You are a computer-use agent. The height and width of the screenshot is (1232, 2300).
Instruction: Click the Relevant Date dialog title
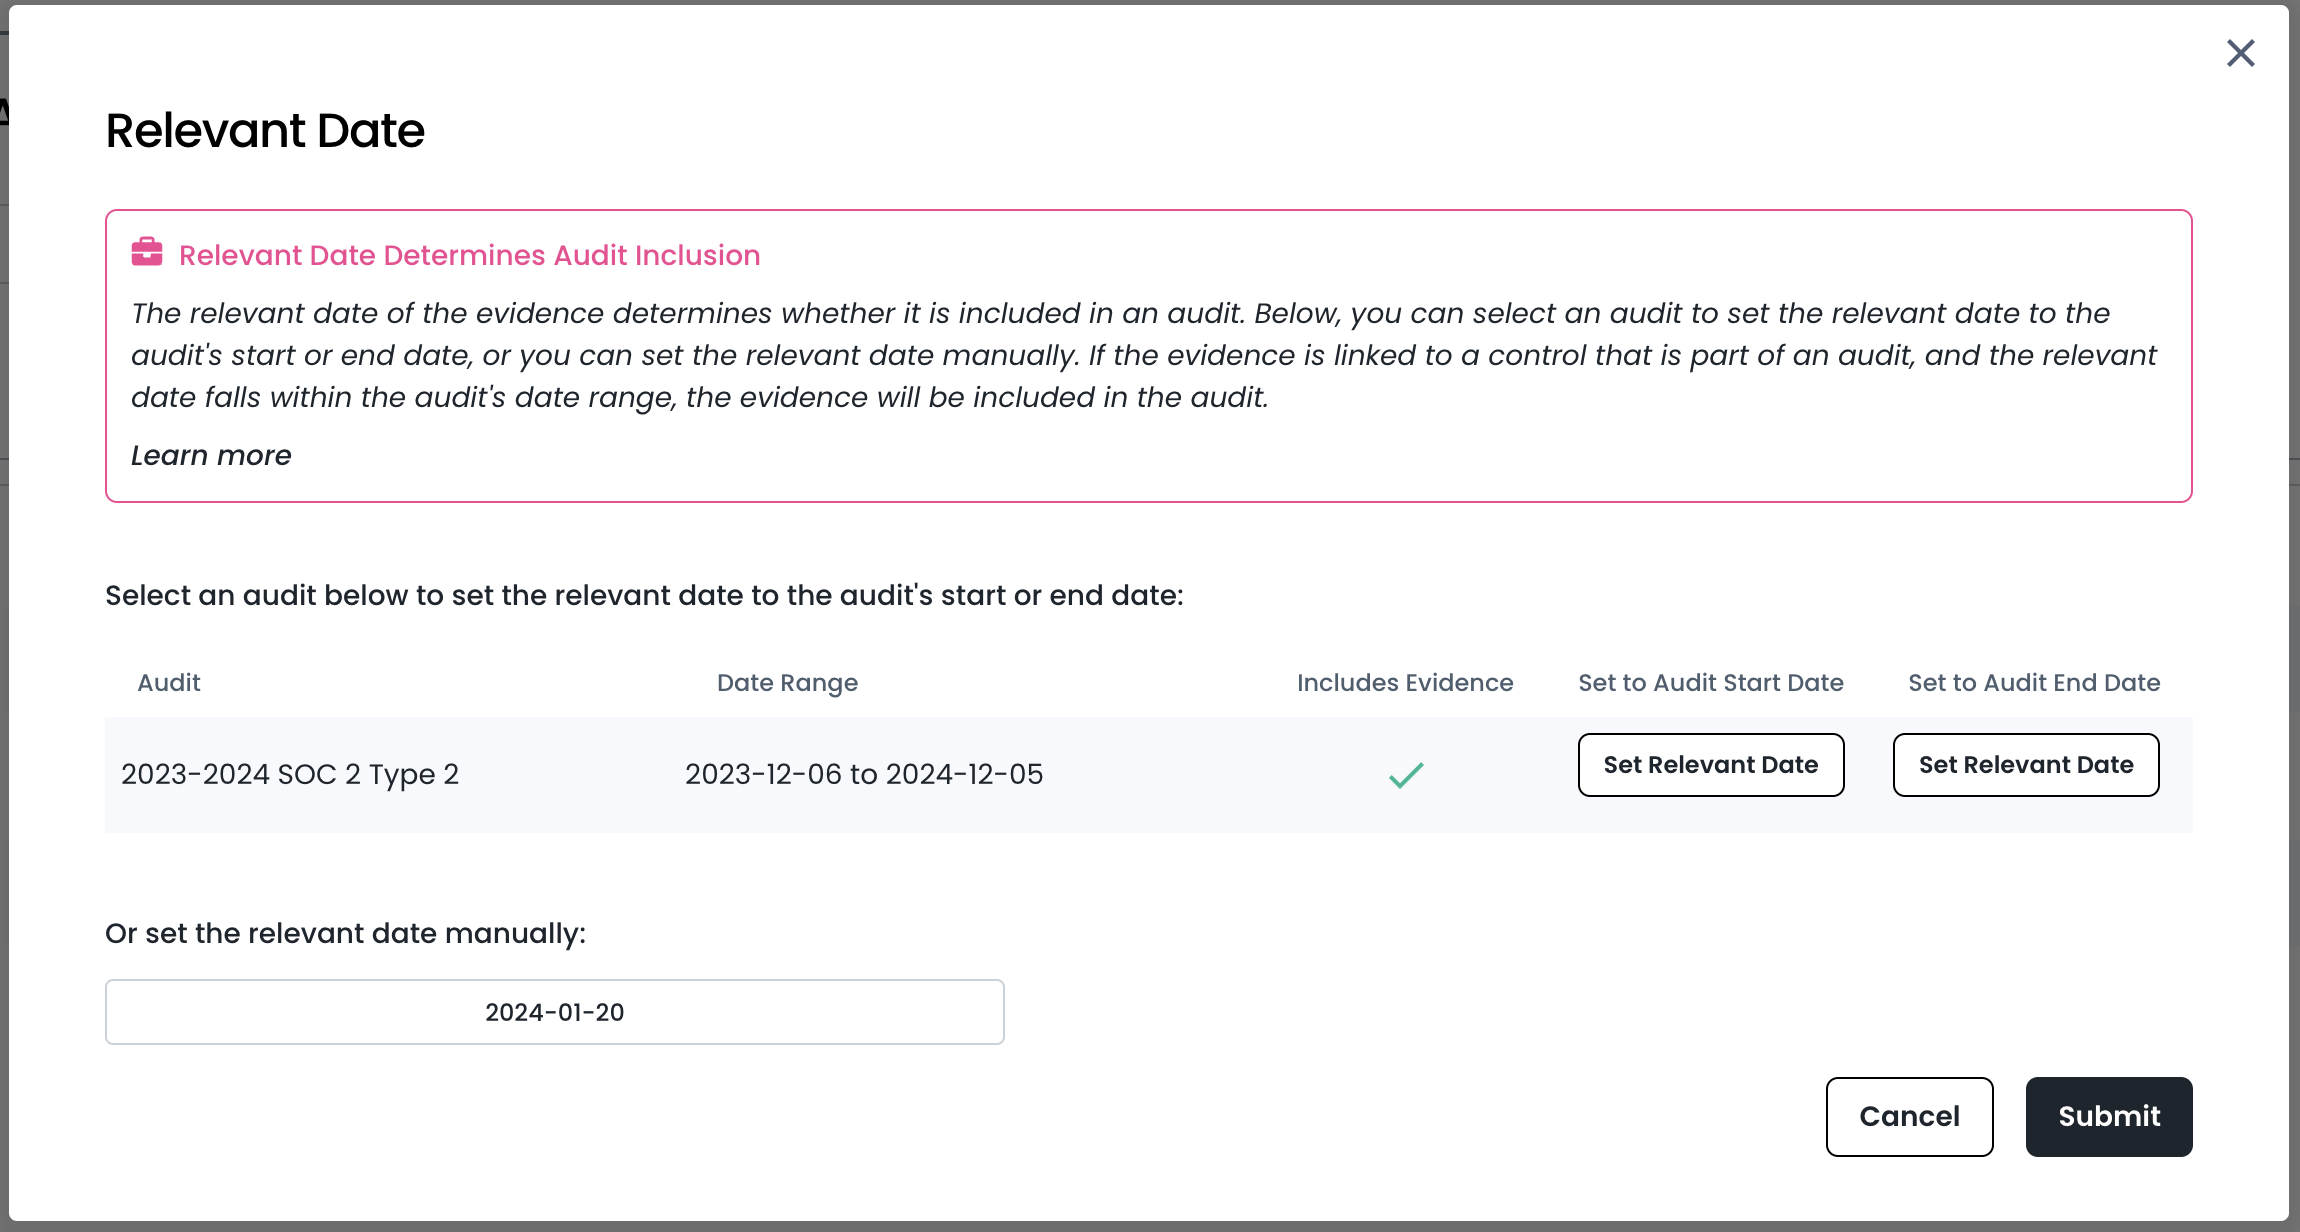coord(265,131)
